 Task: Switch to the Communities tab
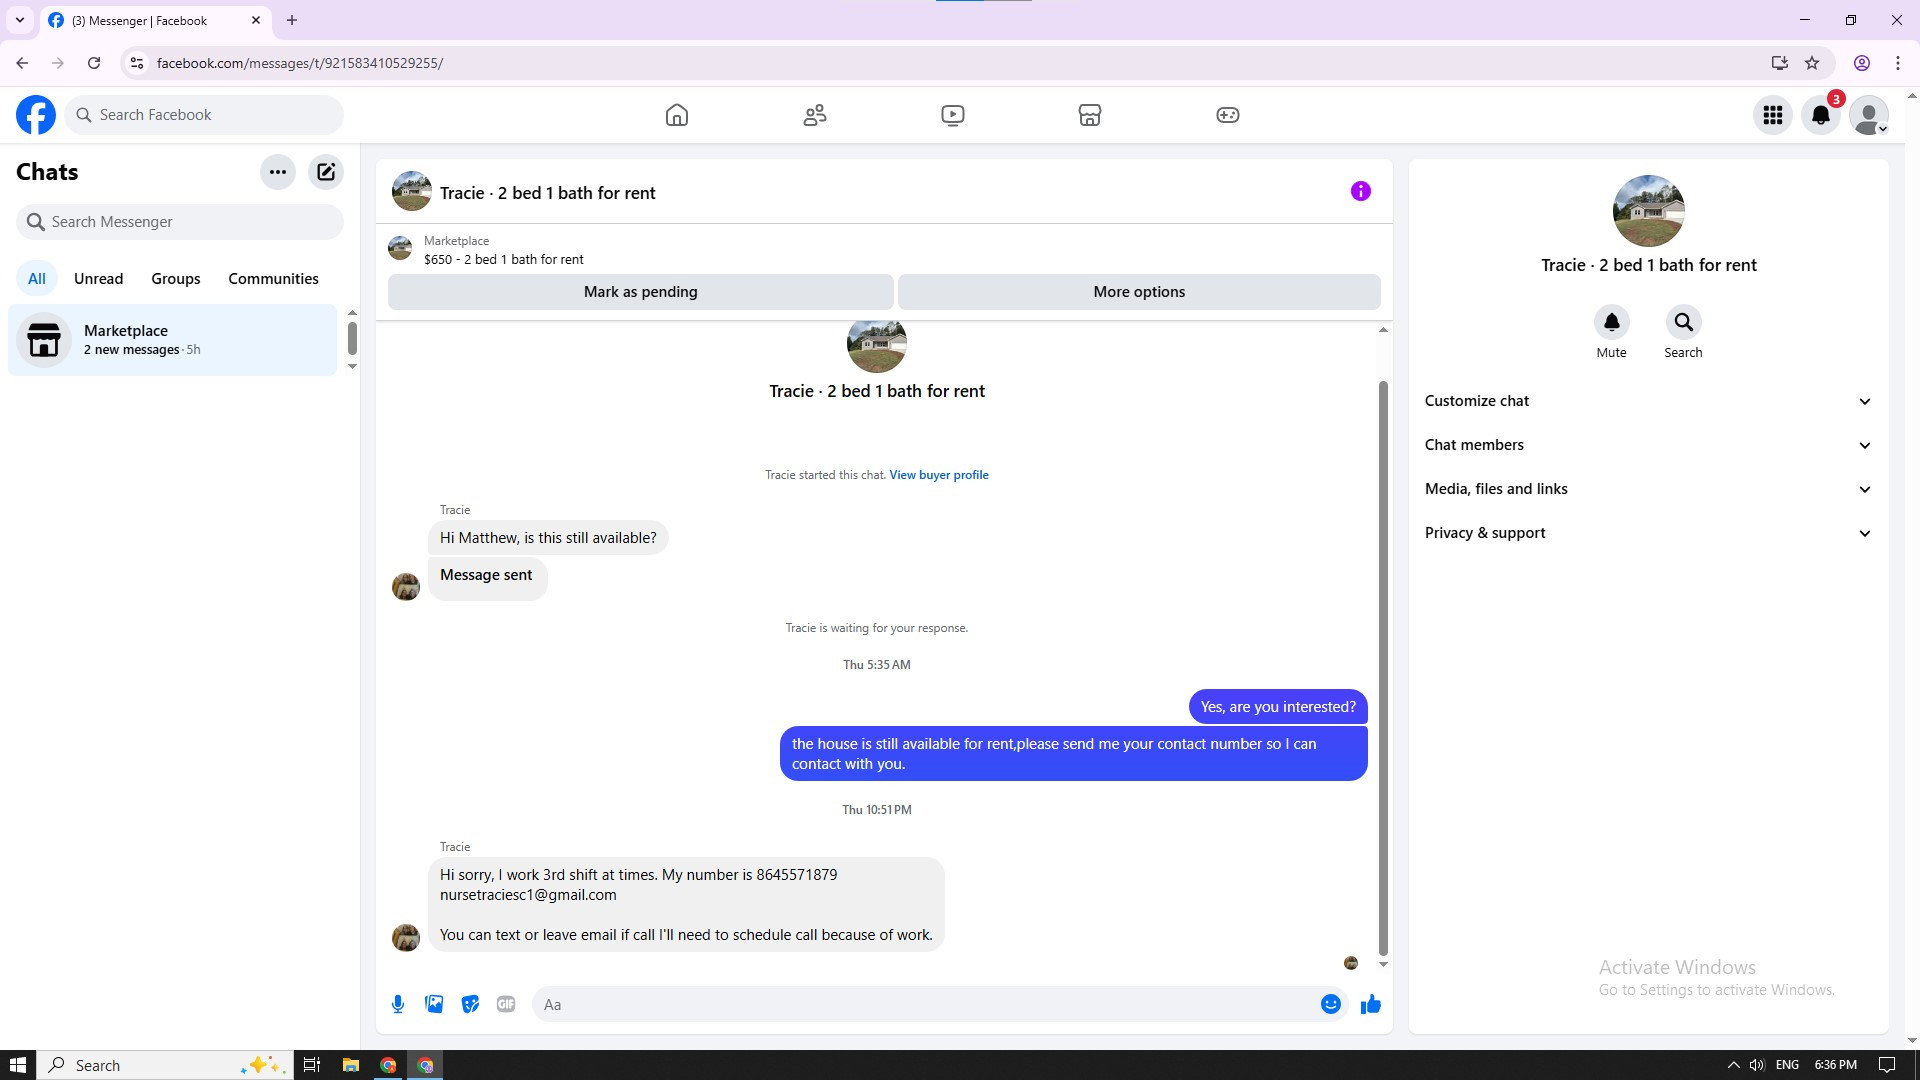pyautogui.click(x=273, y=279)
